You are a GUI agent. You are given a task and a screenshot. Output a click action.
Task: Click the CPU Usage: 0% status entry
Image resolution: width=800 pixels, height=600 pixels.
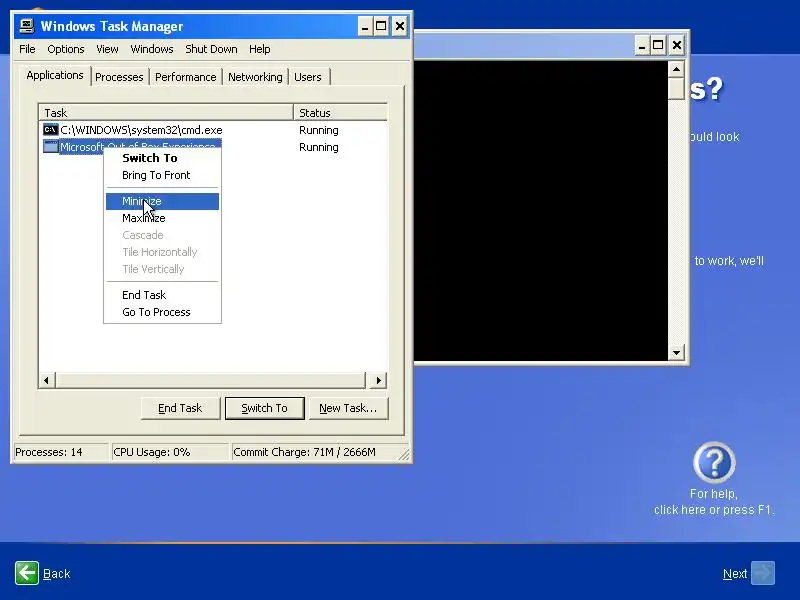pyautogui.click(x=169, y=452)
